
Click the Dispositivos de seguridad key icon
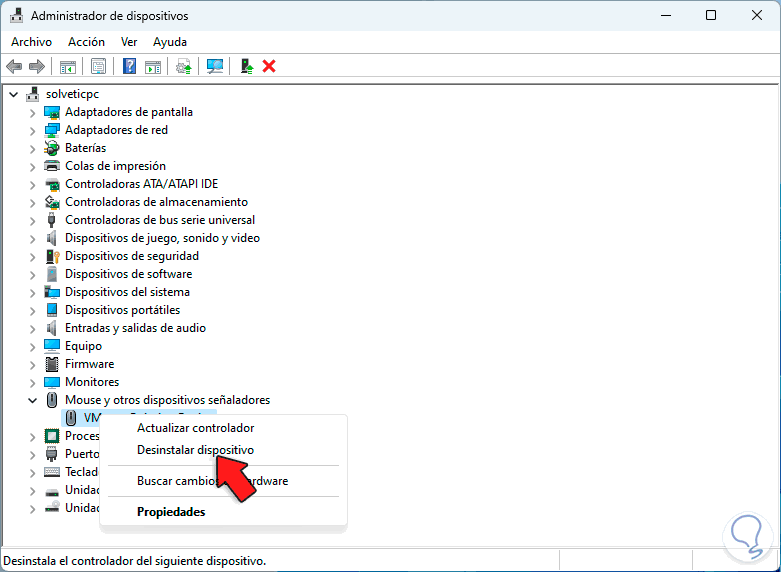[x=52, y=256]
